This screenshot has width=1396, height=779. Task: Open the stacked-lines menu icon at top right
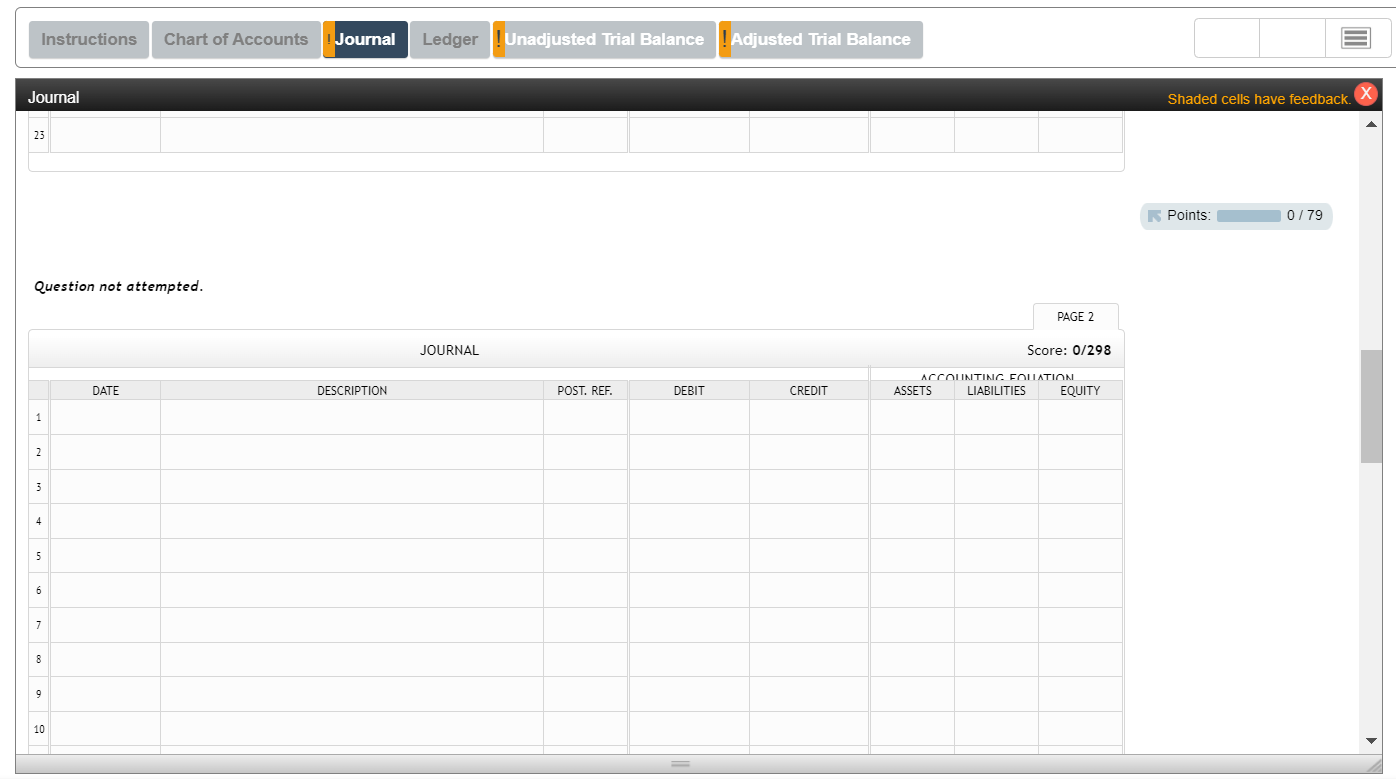(1355, 39)
